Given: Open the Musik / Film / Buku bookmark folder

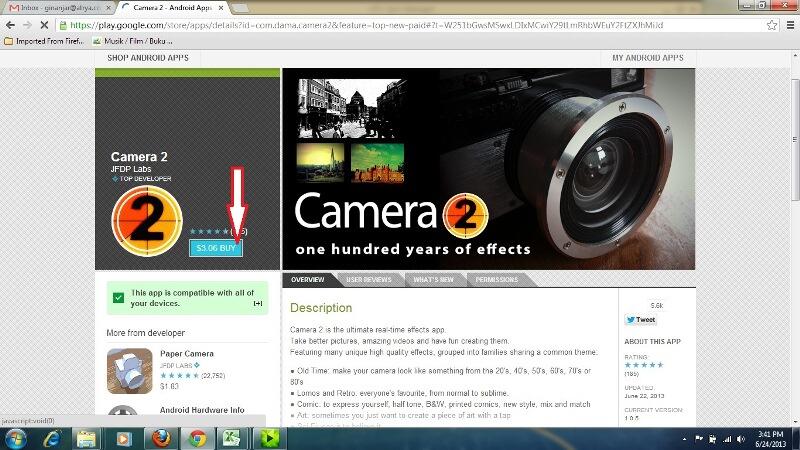Looking at the screenshot, I should pyautogui.click(x=135, y=41).
